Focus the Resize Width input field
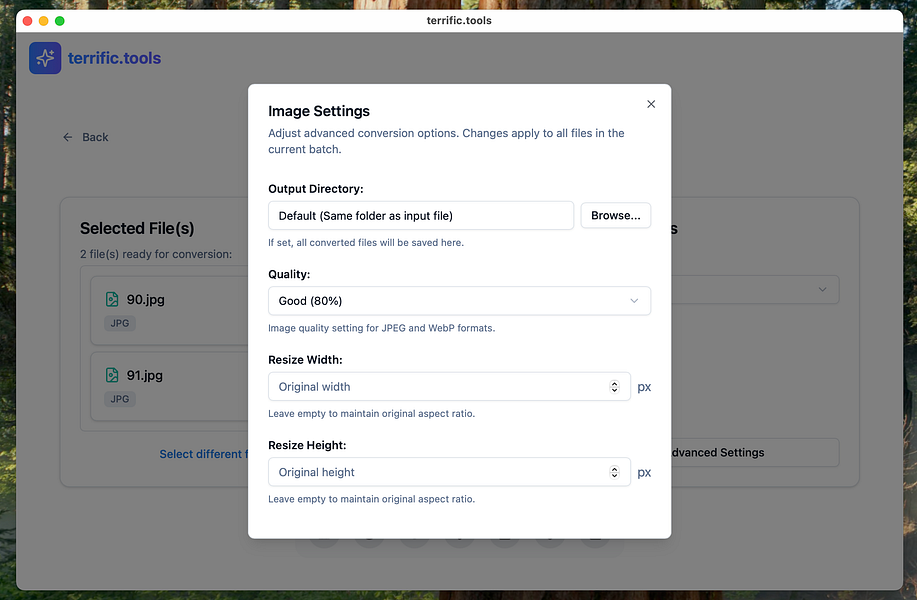Viewport: 917px width, 600px height. pyautogui.click(x=440, y=387)
